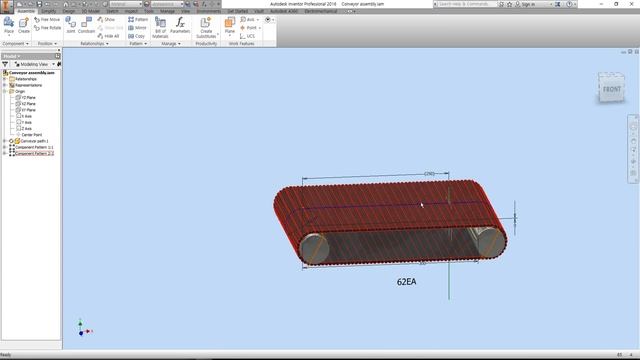Select the Pattern component tool
This screenshot has height=360, width=640.
point(138,19)
